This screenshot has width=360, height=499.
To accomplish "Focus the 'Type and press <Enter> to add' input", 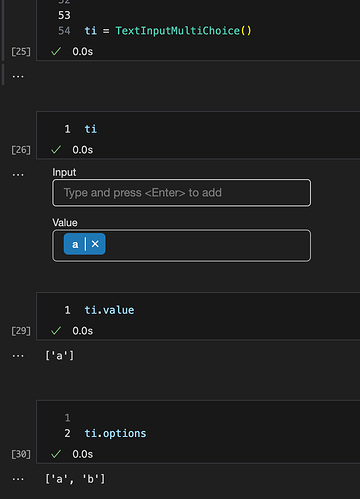I will click(181, 193).
